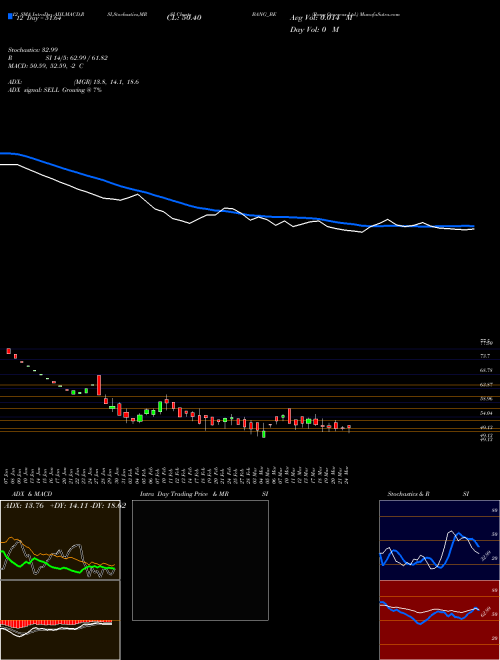Click the first red candle at chart start
This screenshot has width=500, height=660.
click(8, 351)
